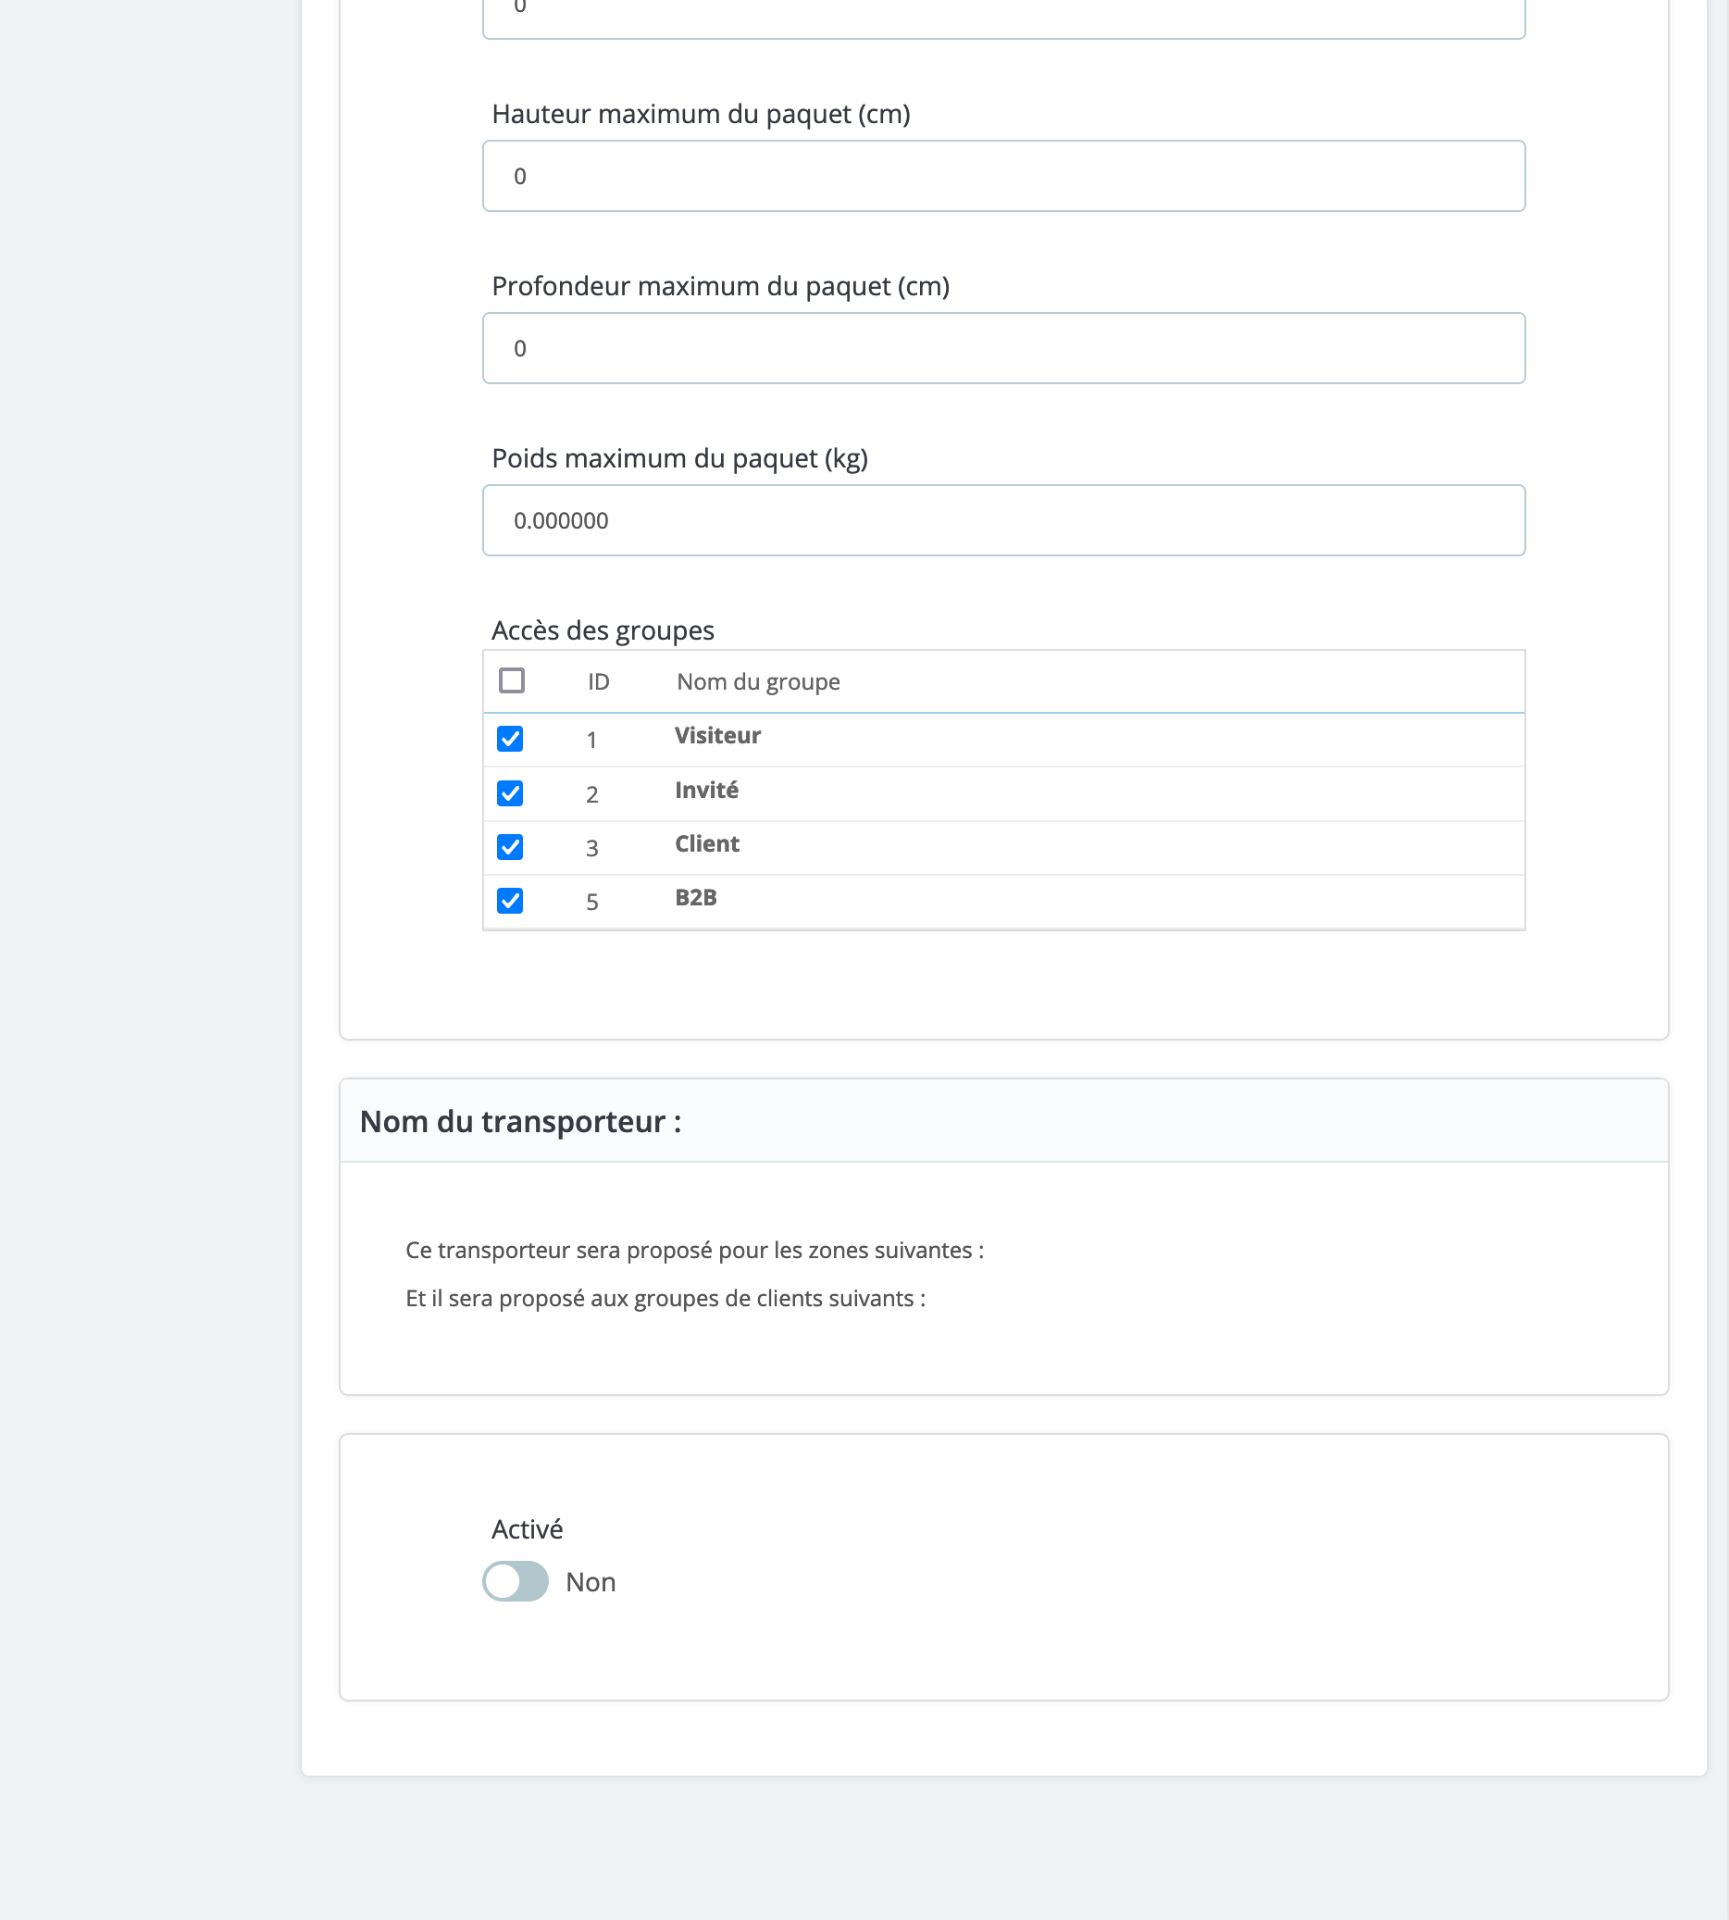This screenshot has width=1729, height=1920.
Task: Uncheck the Invité group checkbox
Action: coord(510,793)
